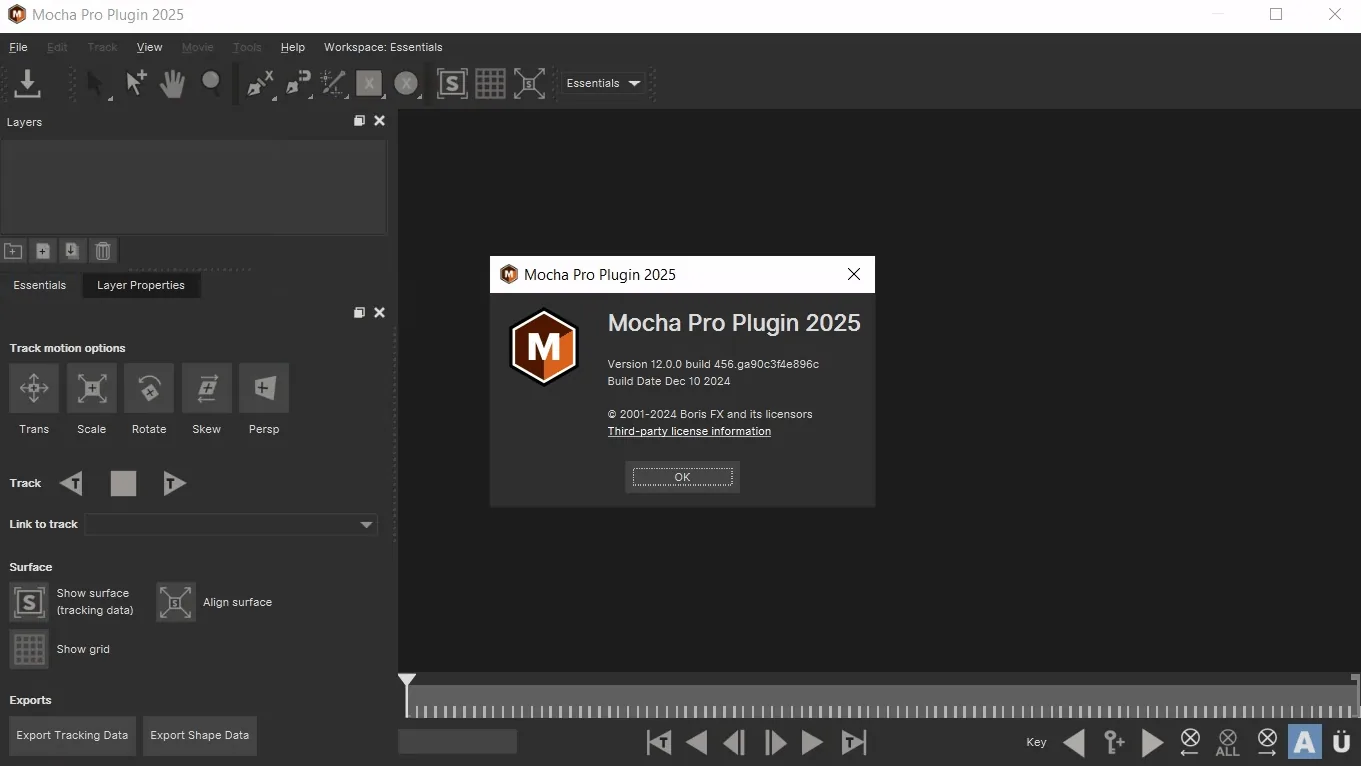Pick the Add Point selection tool
This screenshot has width=1361, height=766.
click(x=136, y=84)
